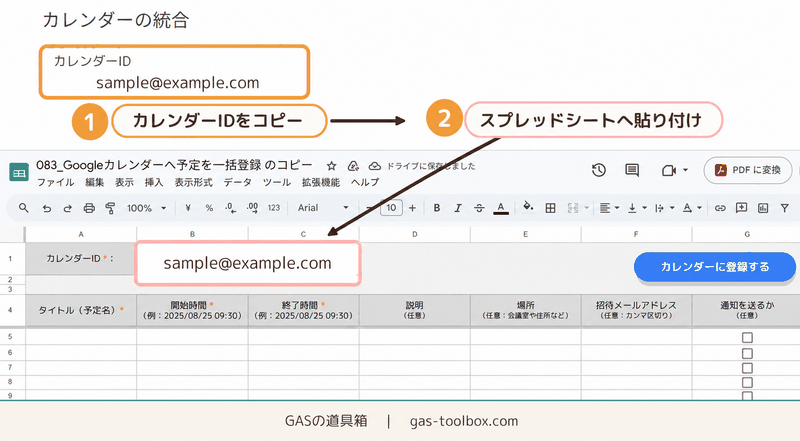Click the カレンダーに登録する button
Image resolution: width=800 pixels, height=441 pixels.
[x=715, y=266]
